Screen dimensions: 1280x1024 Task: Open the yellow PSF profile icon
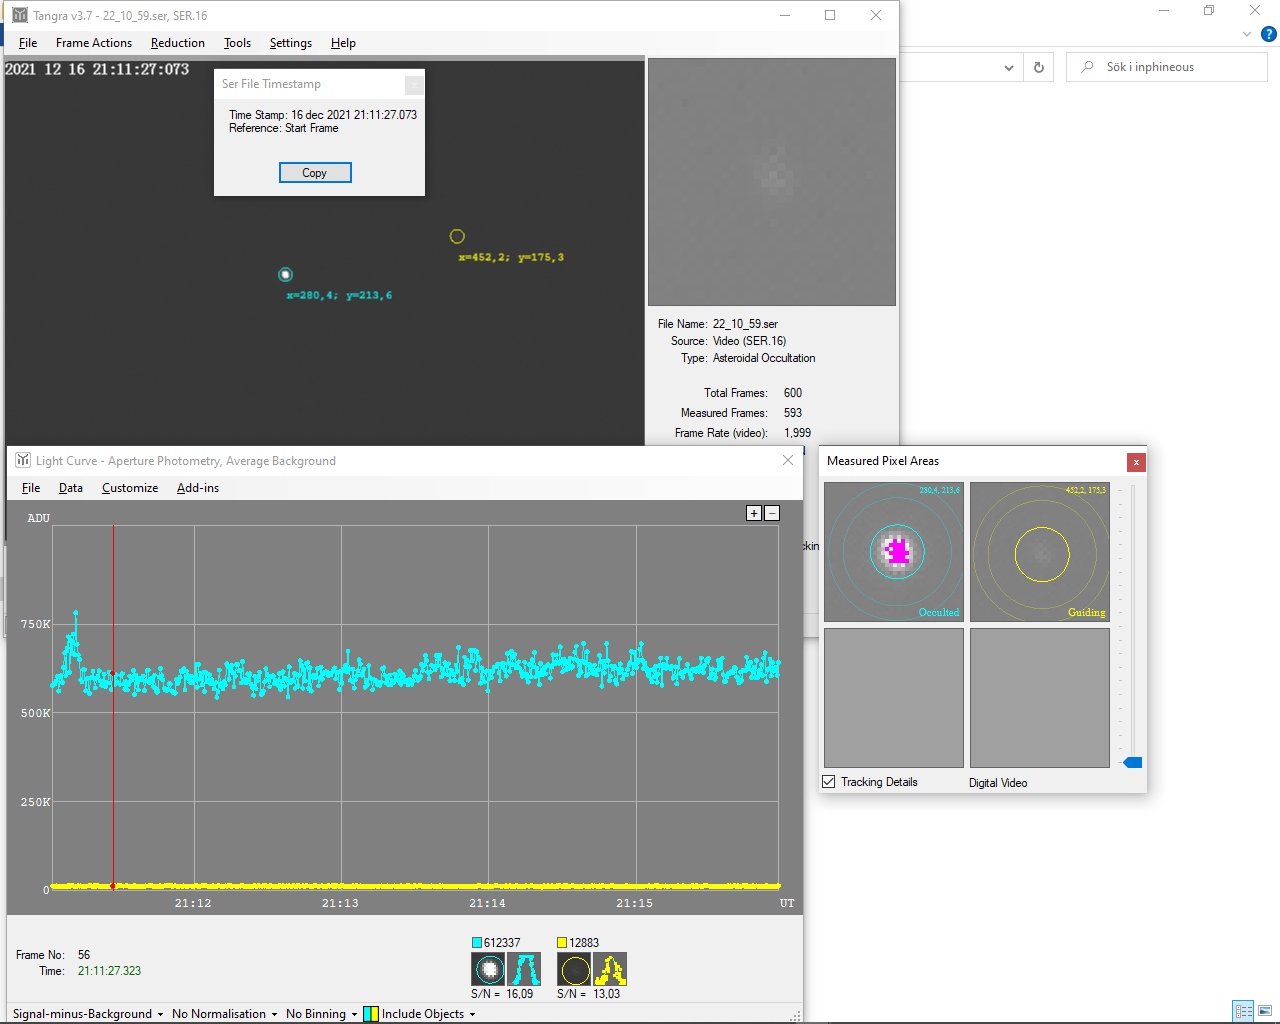(x=610, y=969)
